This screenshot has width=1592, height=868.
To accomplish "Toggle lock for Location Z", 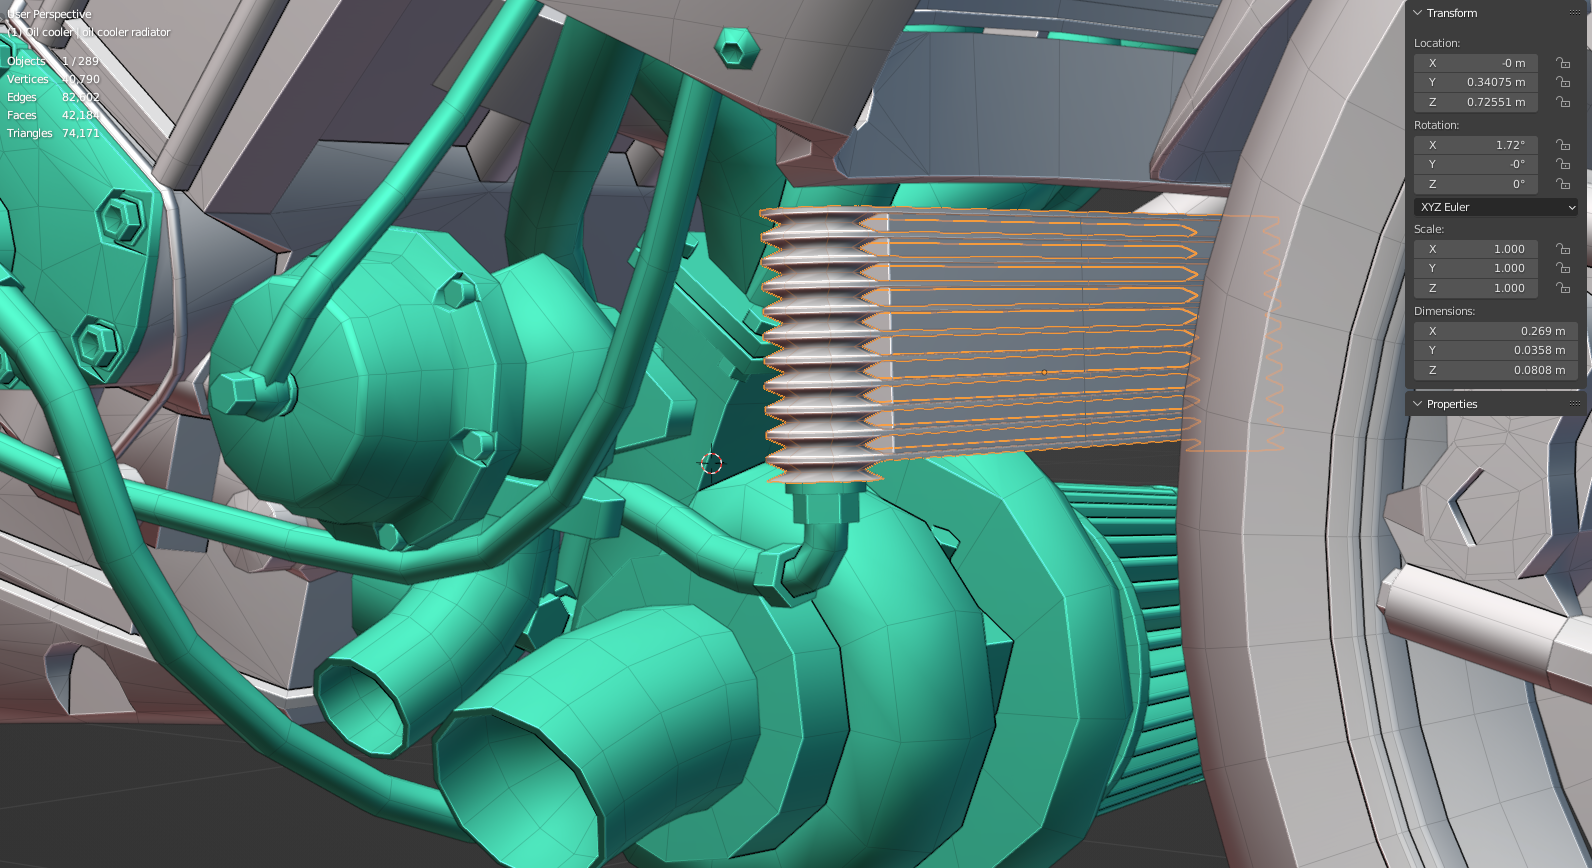I will [1563, 102].
